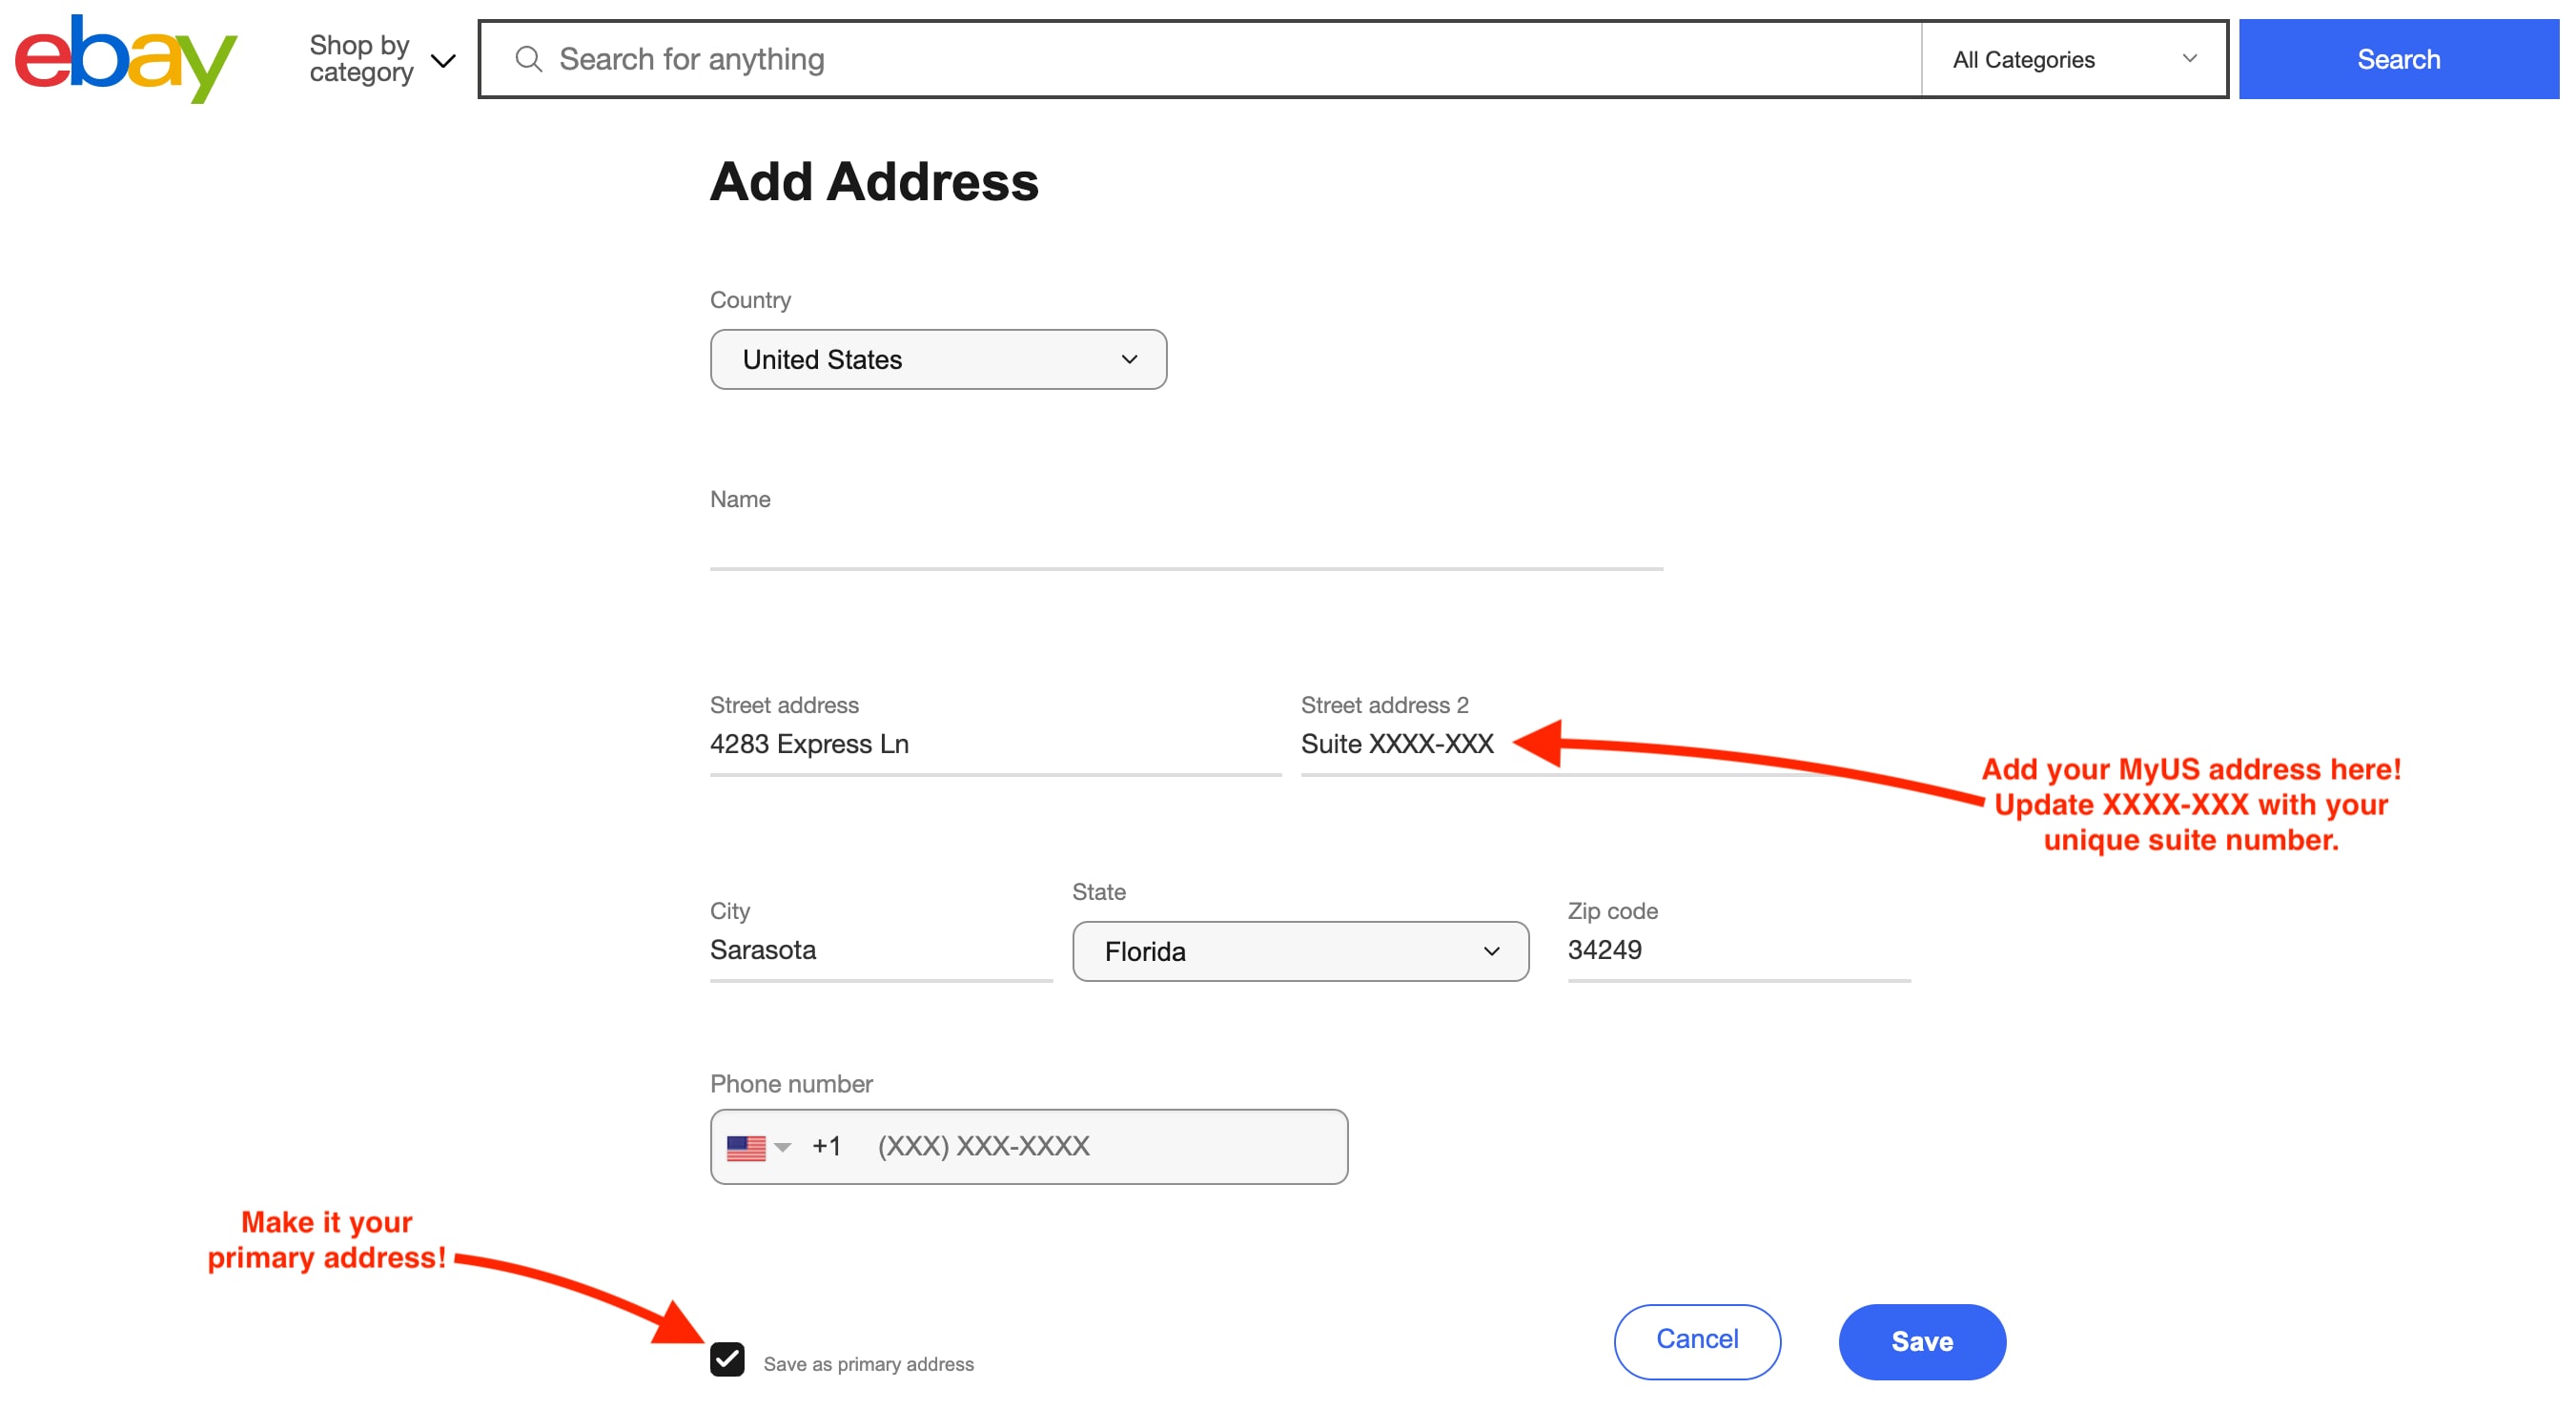The width and height of the screenshot is (2576, 1409).
Task: Open the Shop by category menu
Action: click(382, 59)
